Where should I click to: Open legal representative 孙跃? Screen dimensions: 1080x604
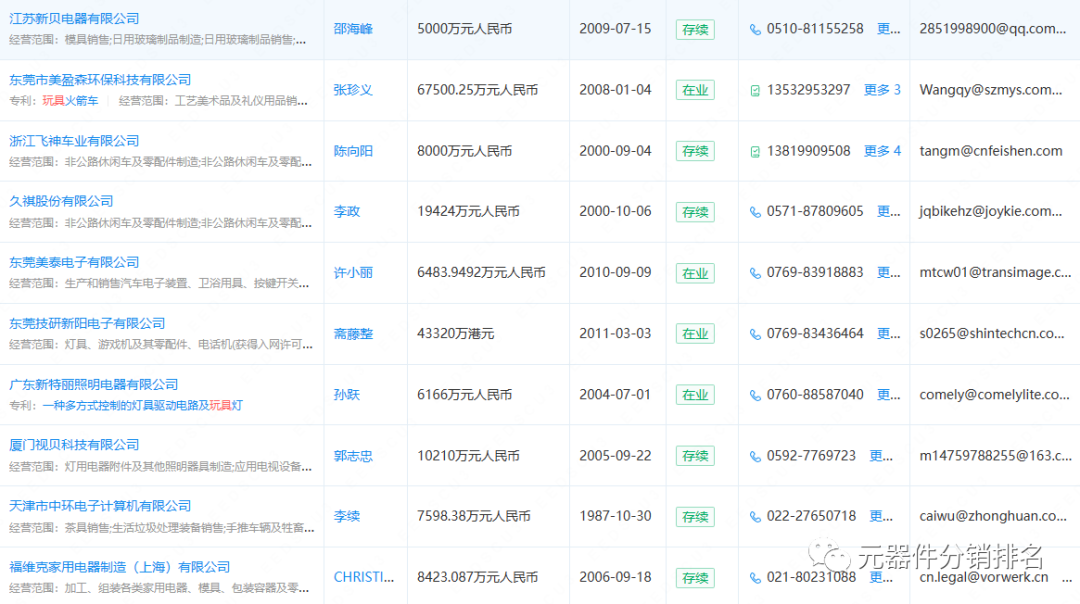[x=347, y=395]
